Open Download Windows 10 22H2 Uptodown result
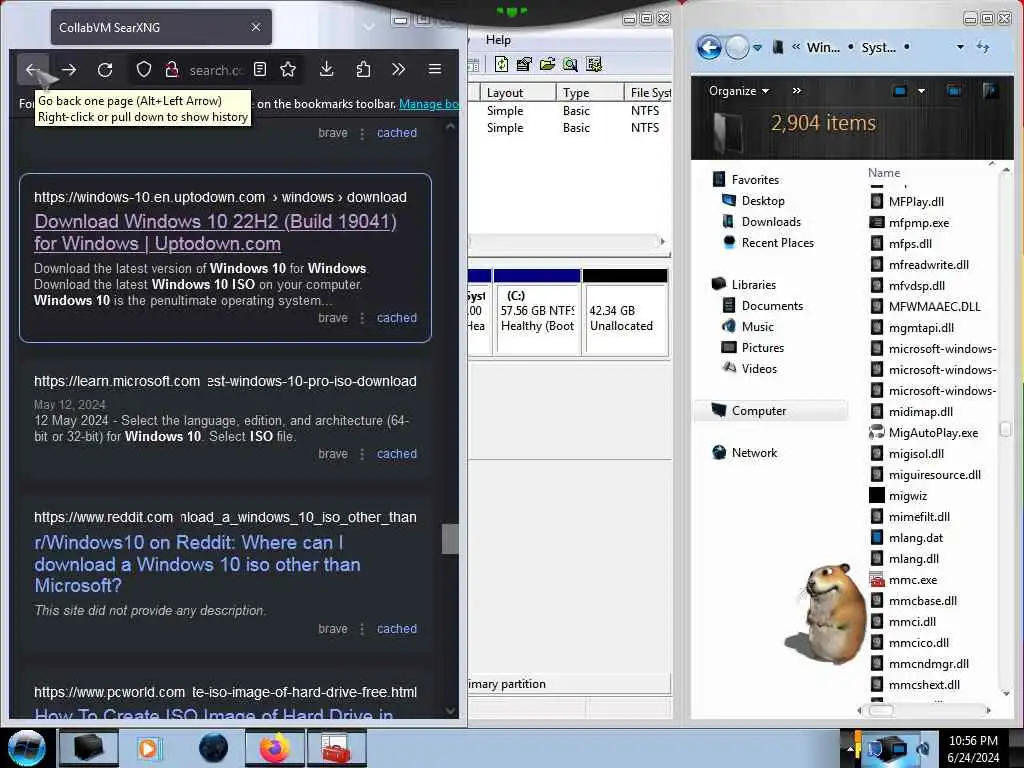 (216, 232)
